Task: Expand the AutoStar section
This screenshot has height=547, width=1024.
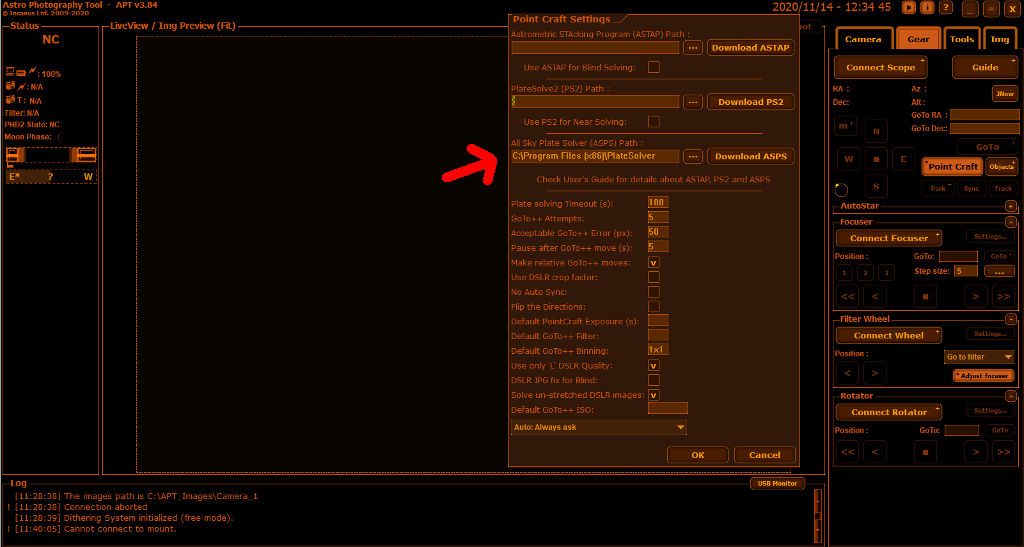Action: click(1010, 206)
